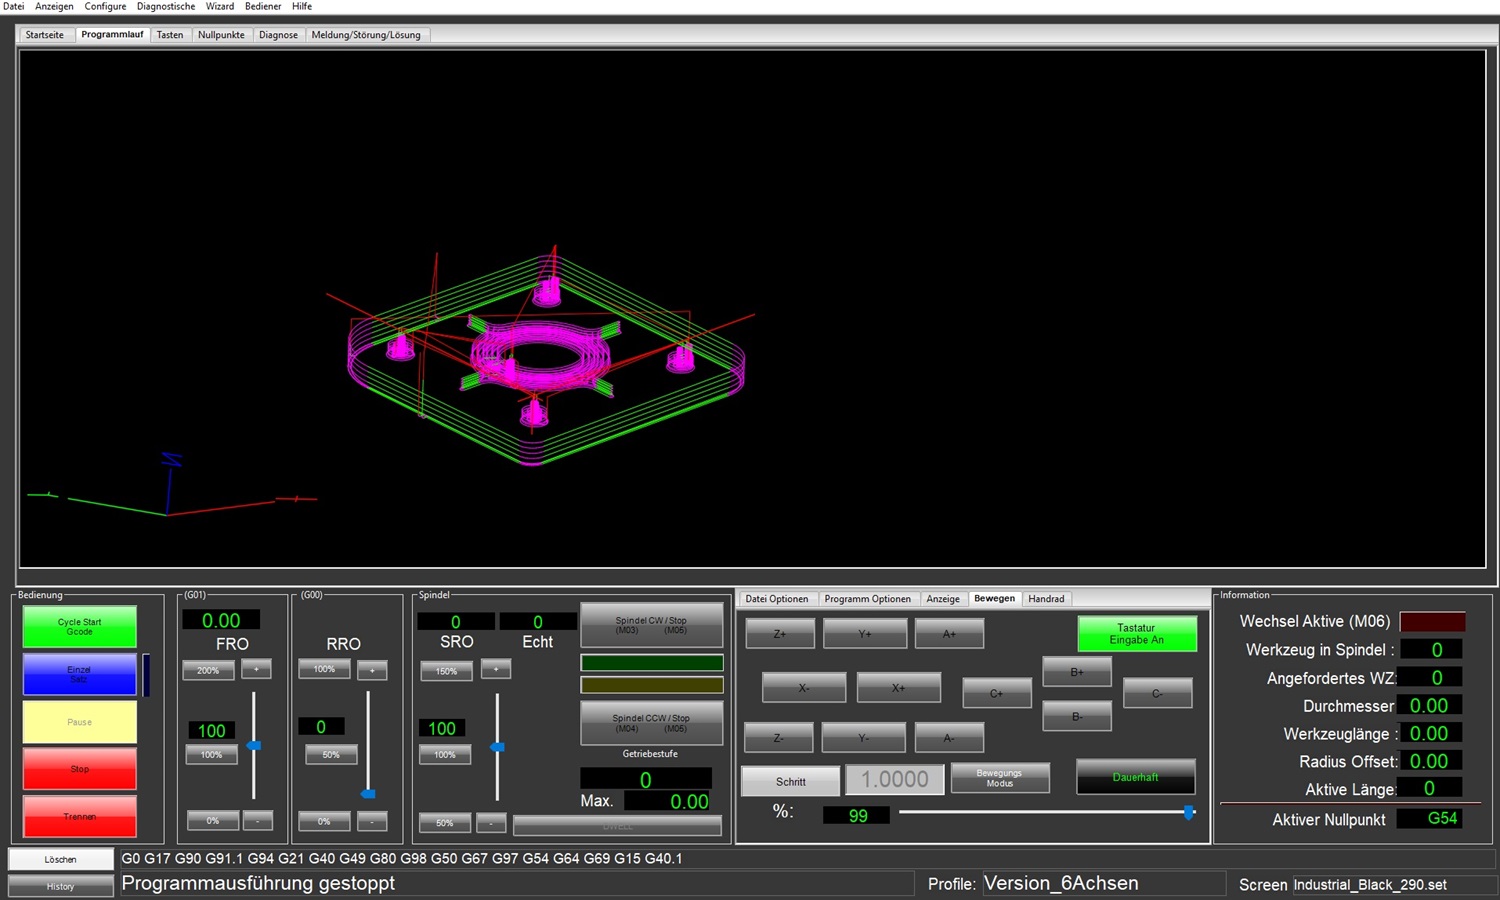Jog with the C- button

(x=1158, y=693)
